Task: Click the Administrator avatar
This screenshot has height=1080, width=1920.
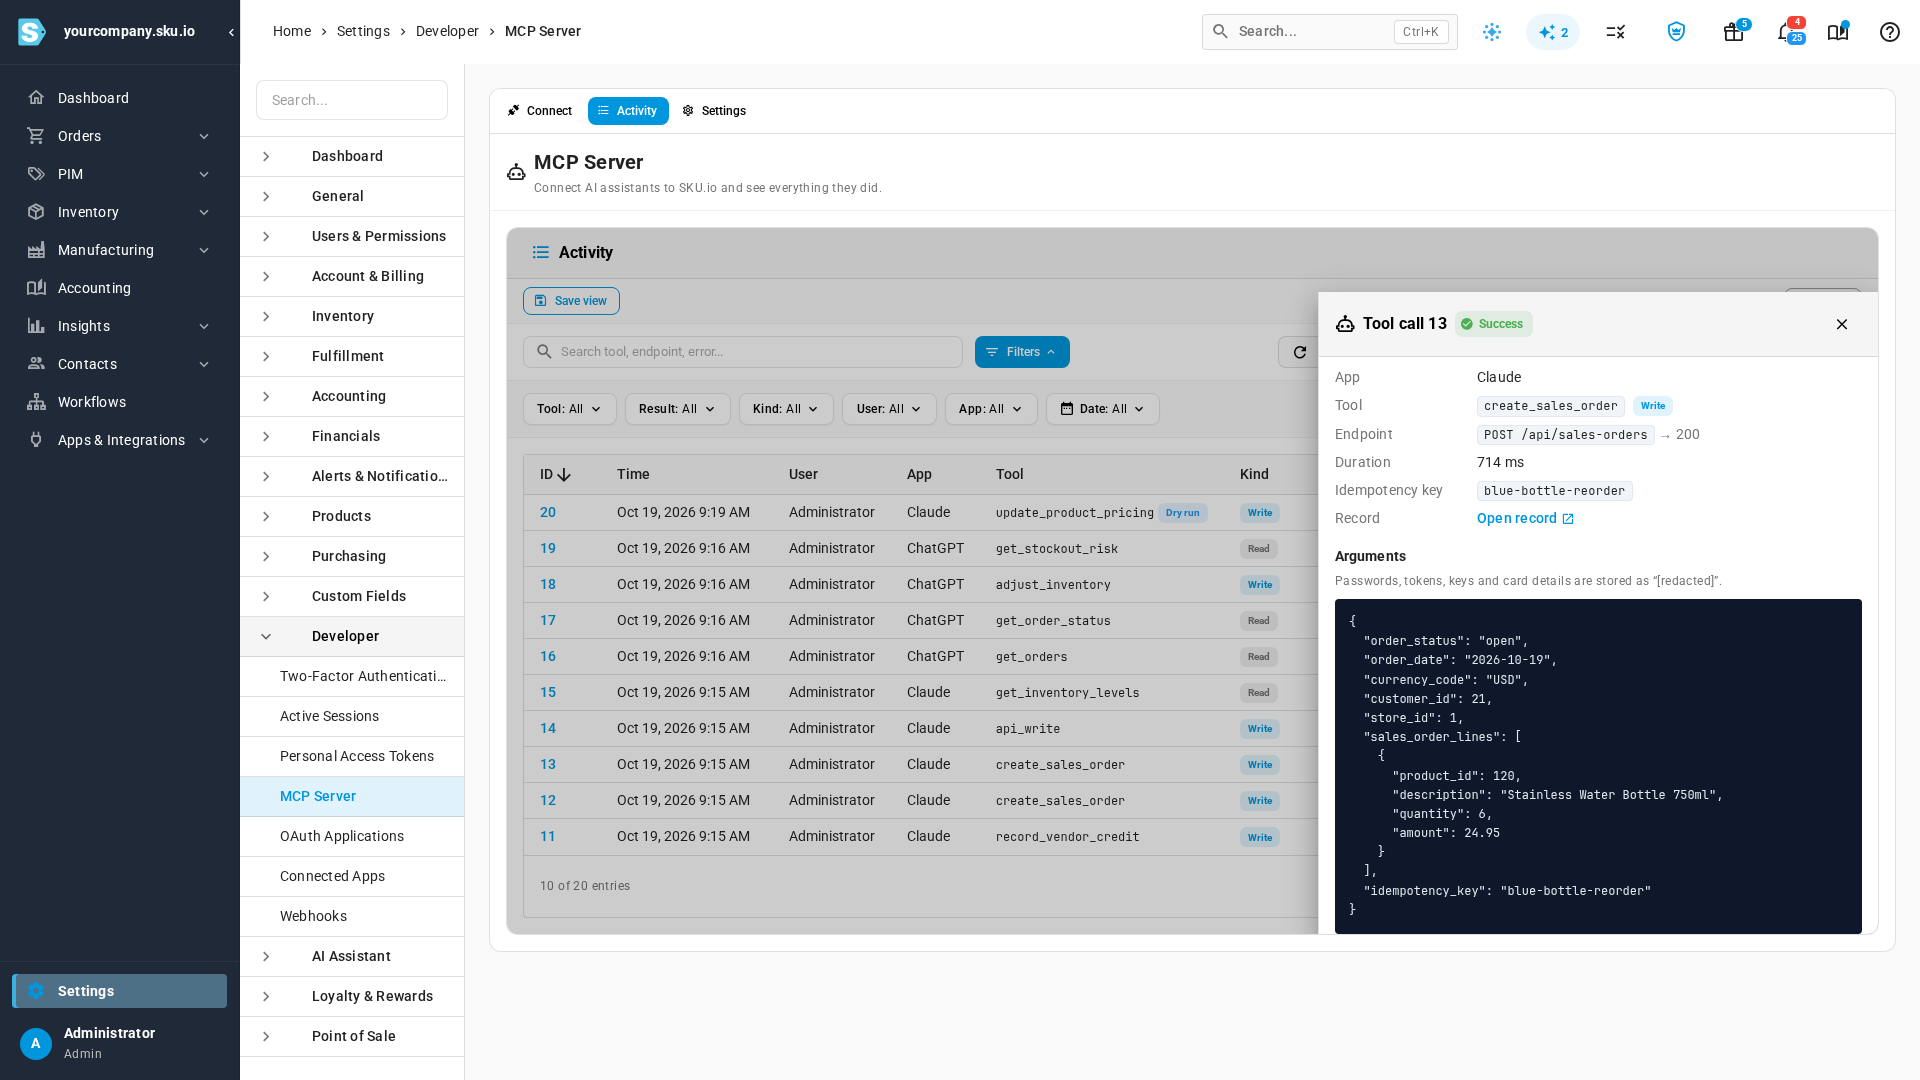Action: (x=36, y=1044)
